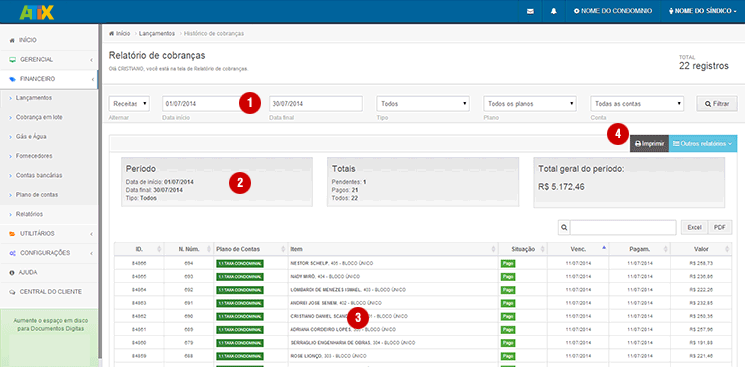Click ROSE LIONÇO row item
Screen dimensions: 745x367
[328, 356]
